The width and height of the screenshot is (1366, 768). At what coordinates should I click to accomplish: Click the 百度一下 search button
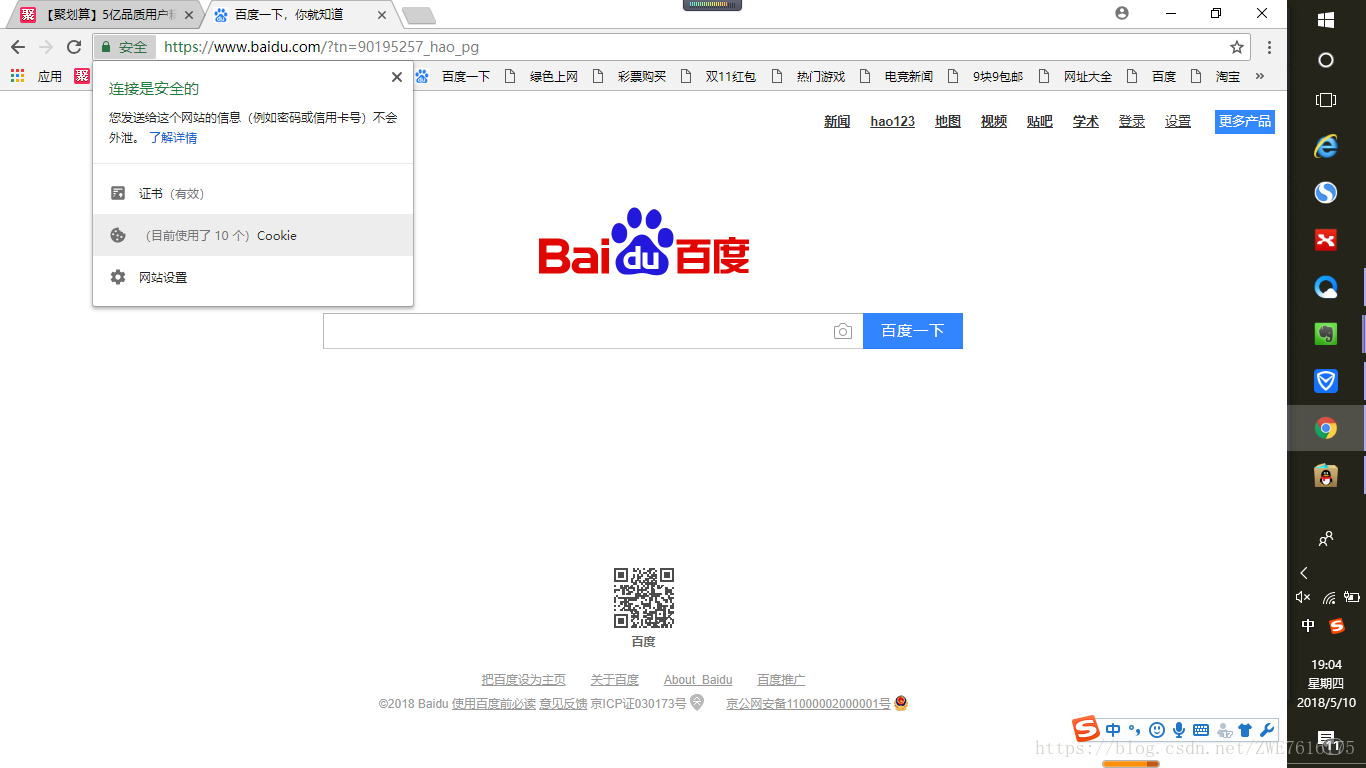[913, 331]
